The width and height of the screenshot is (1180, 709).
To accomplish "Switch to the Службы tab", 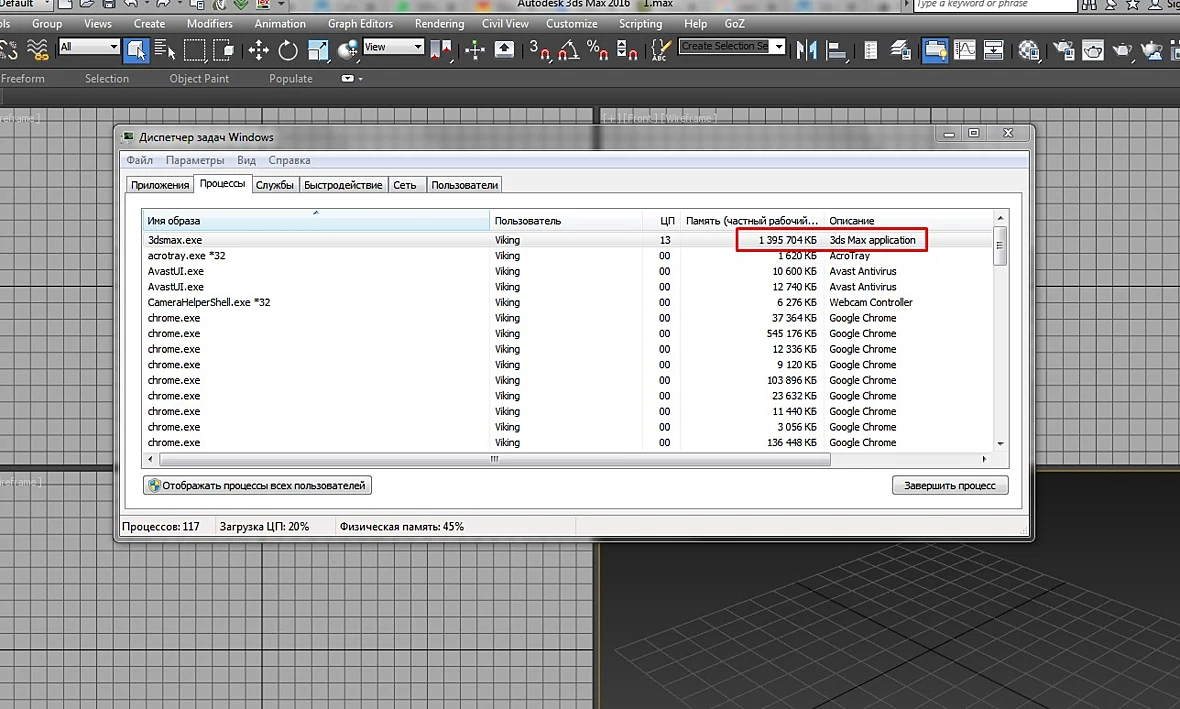I will tap(275, 185).
